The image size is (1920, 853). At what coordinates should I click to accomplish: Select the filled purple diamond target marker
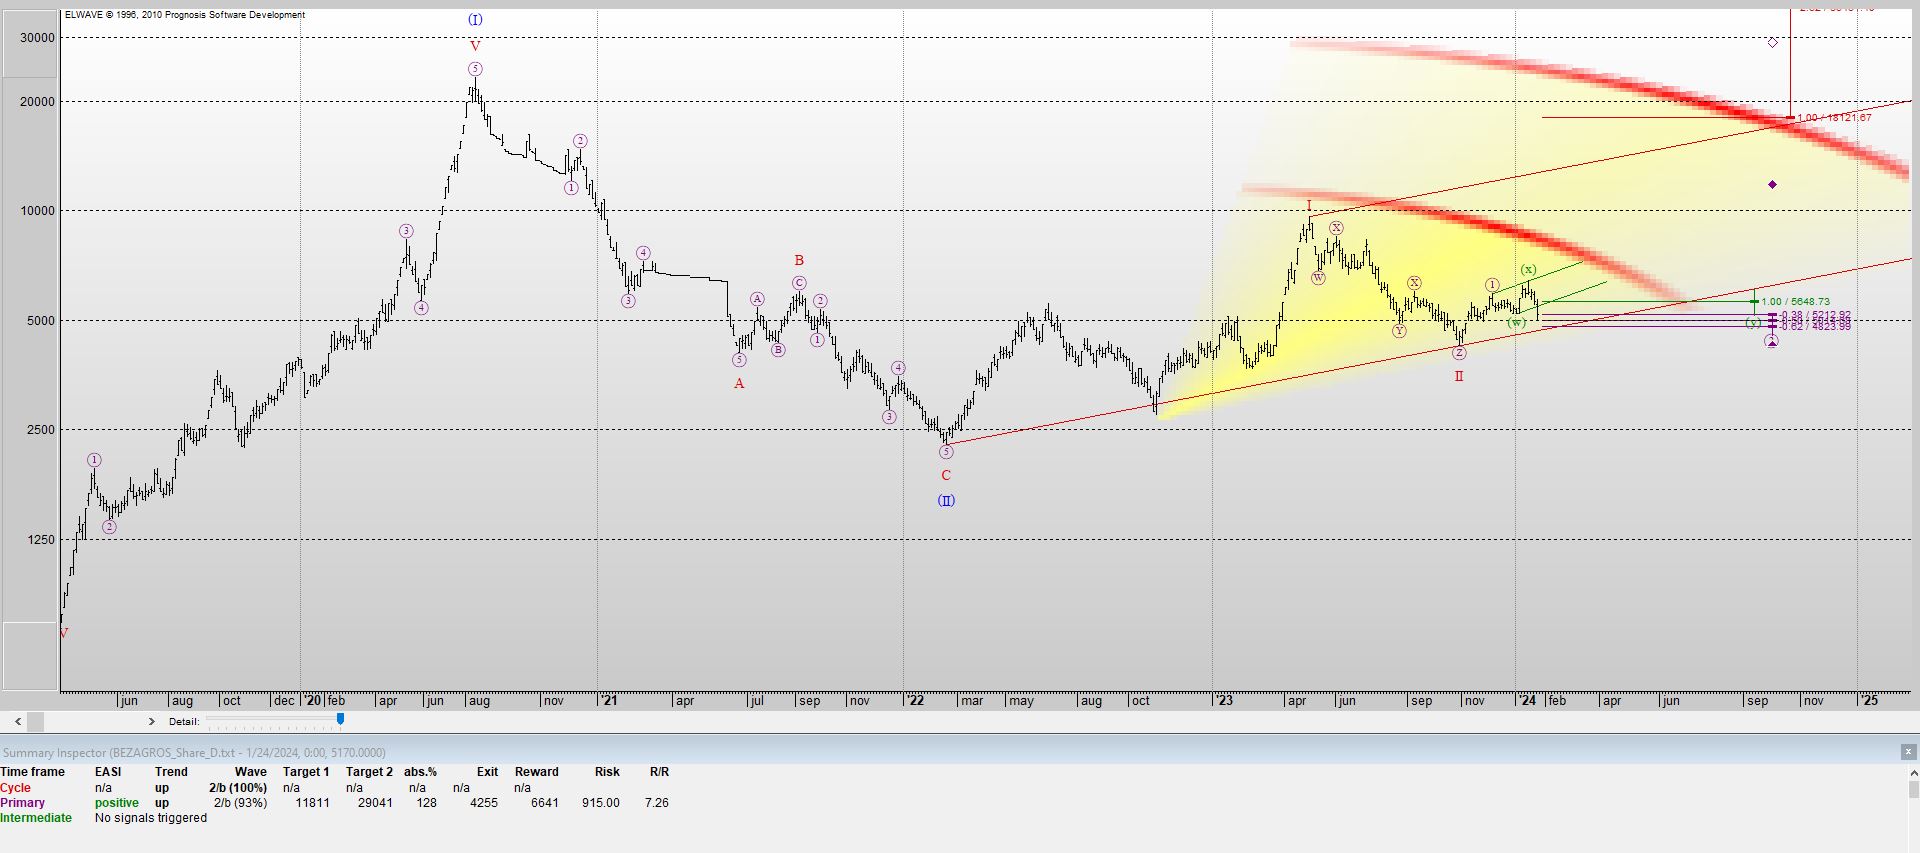tap(1773, 185)
